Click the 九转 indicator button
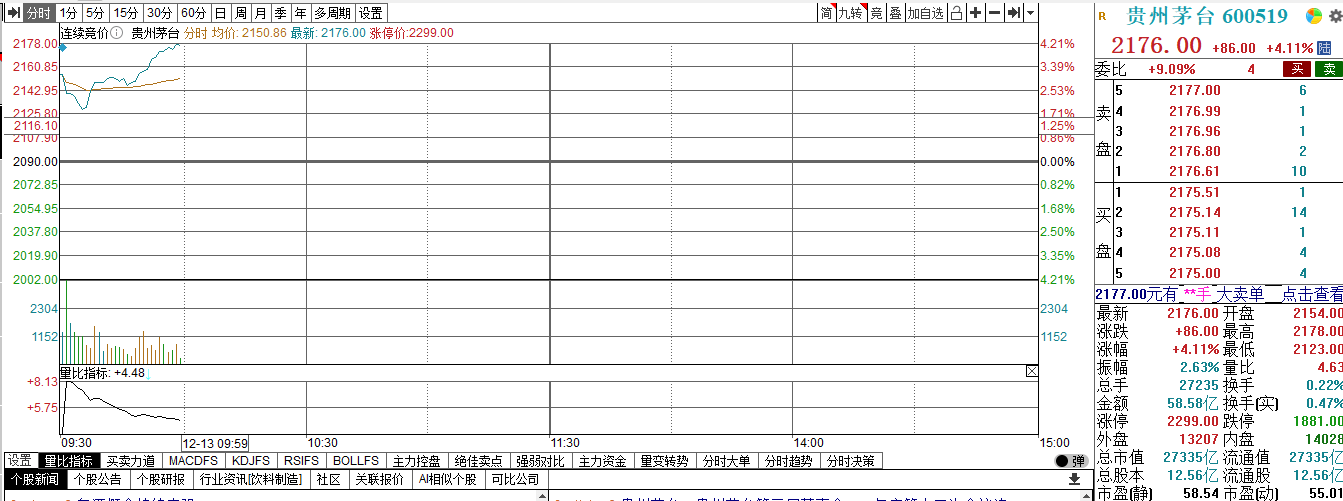 [851, 13]
